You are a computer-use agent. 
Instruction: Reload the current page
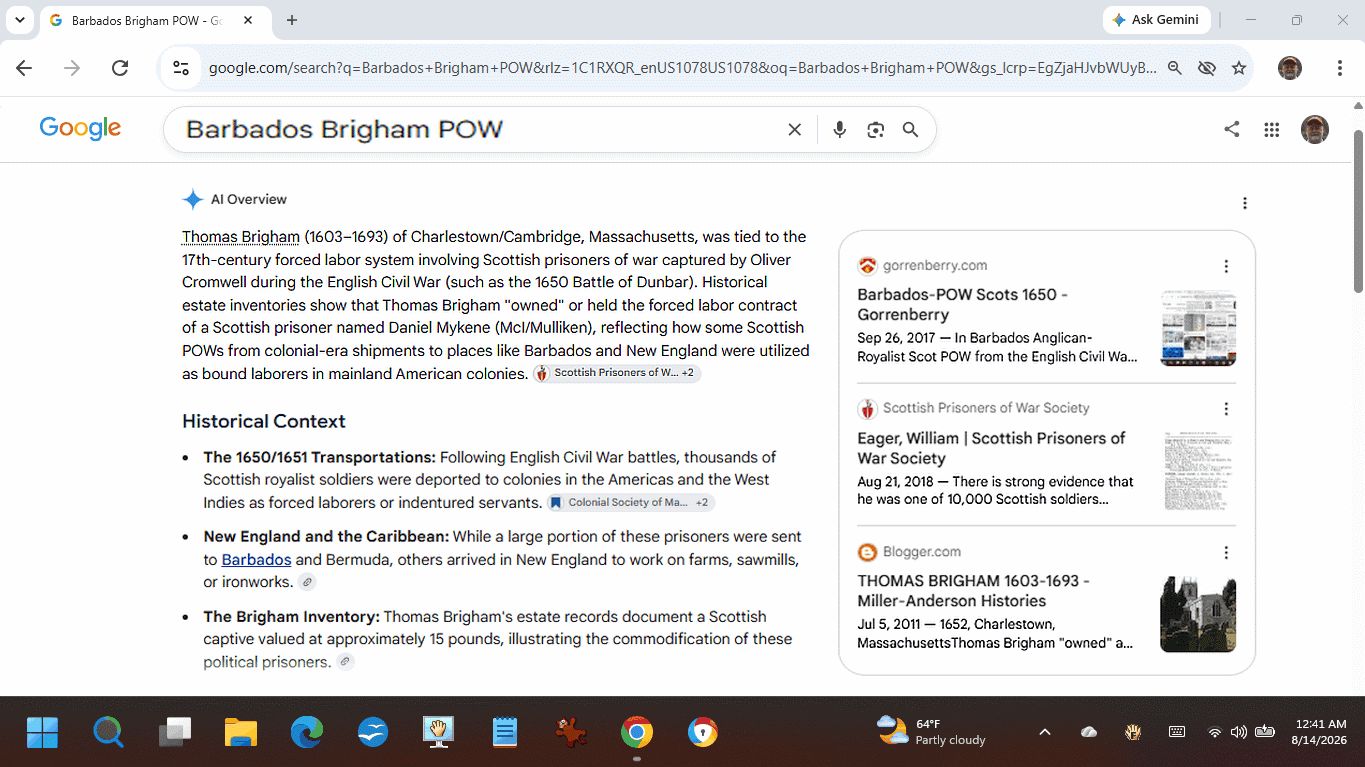tap(120, 68)
